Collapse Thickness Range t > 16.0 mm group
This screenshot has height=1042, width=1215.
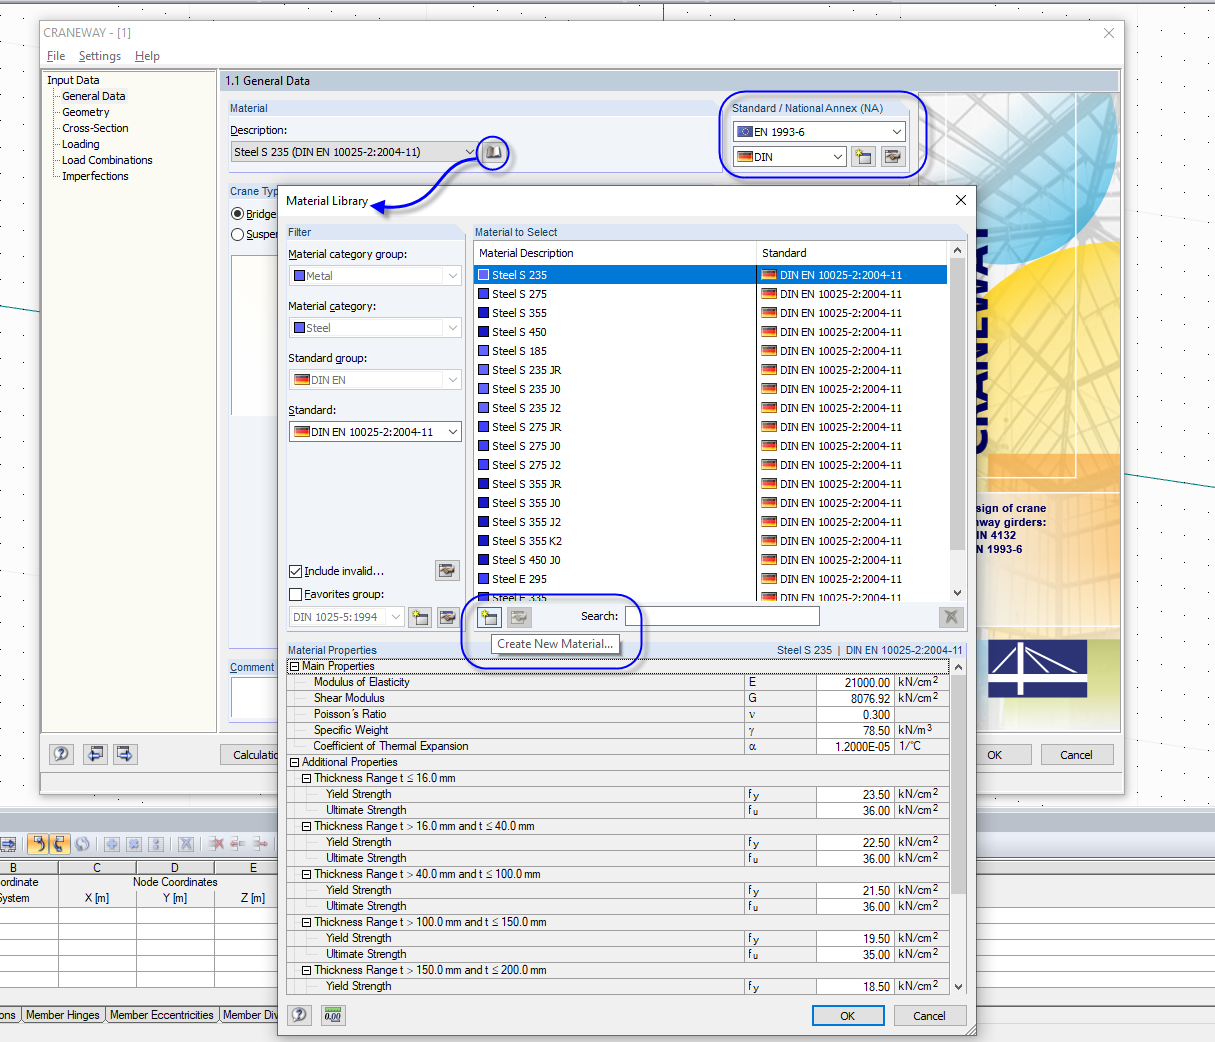[306, 826]
